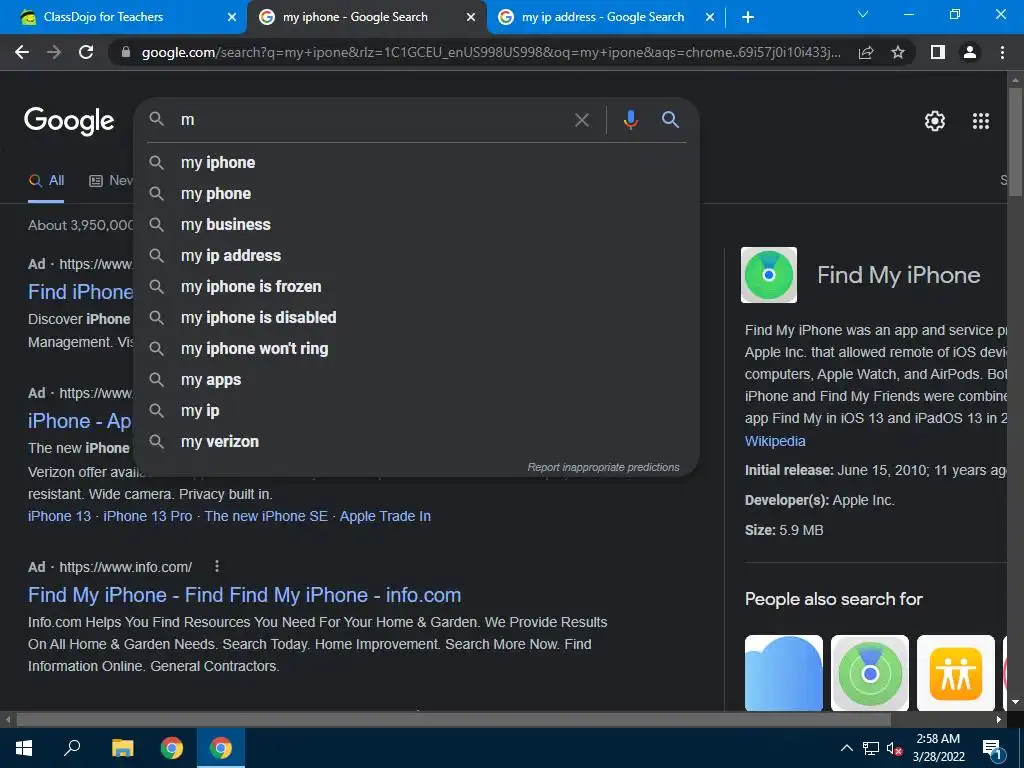Click the active Chrome taskbar icon
This screenshot has width=1024, height=768.
tap(221, 748)
